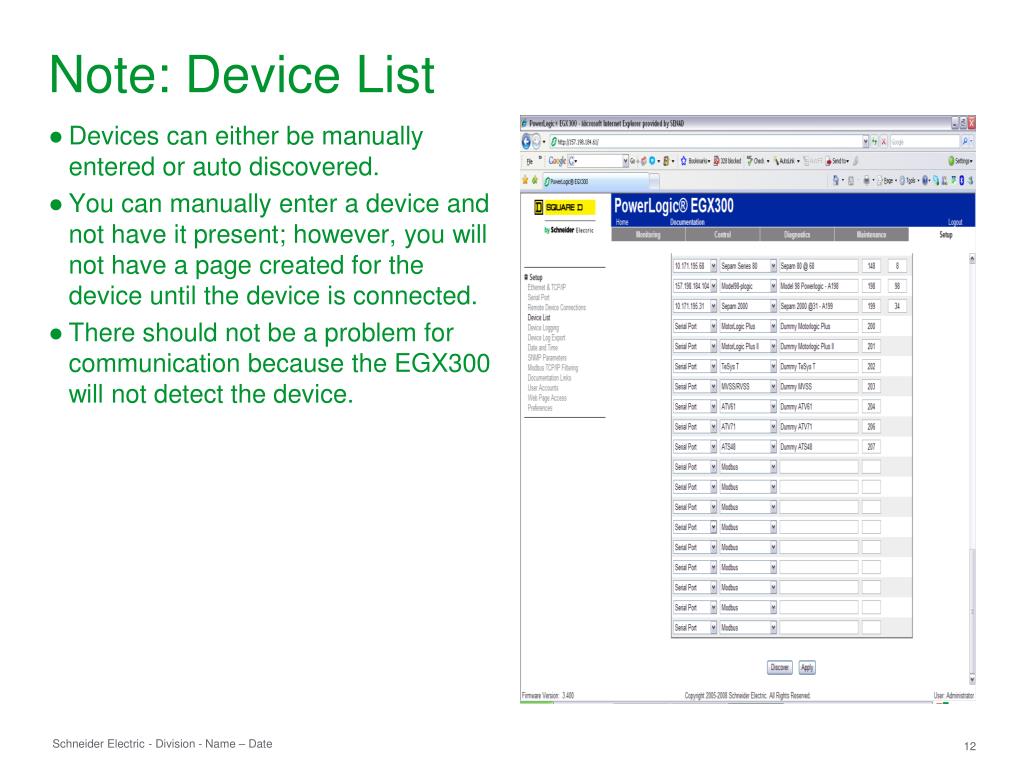The height and width of the screenshot is (768, 1024).
Task: Open connection dropdown showing 10.171.195.68
Action: point(695,266)
